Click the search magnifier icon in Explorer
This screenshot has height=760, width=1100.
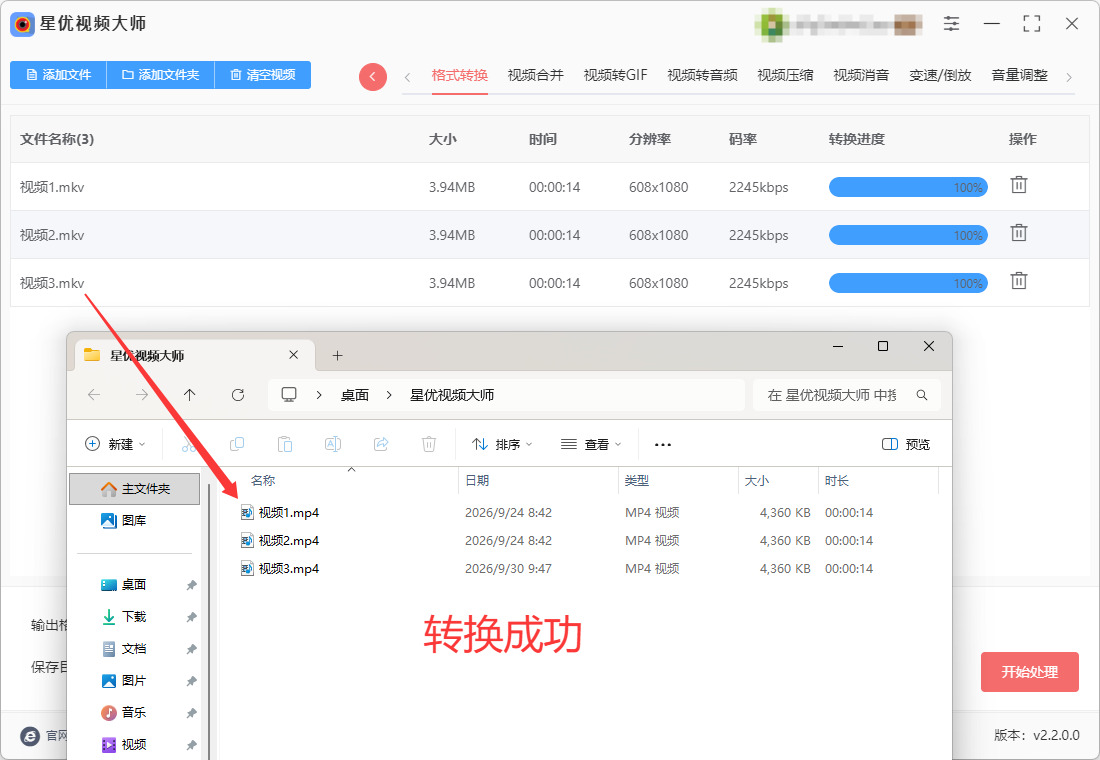point(922,396)
